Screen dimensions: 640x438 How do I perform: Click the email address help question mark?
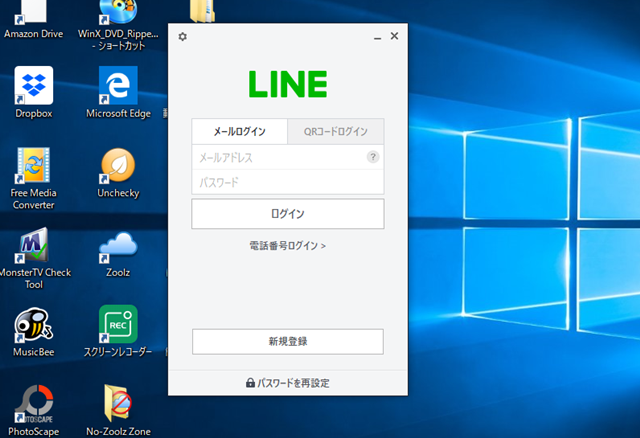[x=373, y=157]
